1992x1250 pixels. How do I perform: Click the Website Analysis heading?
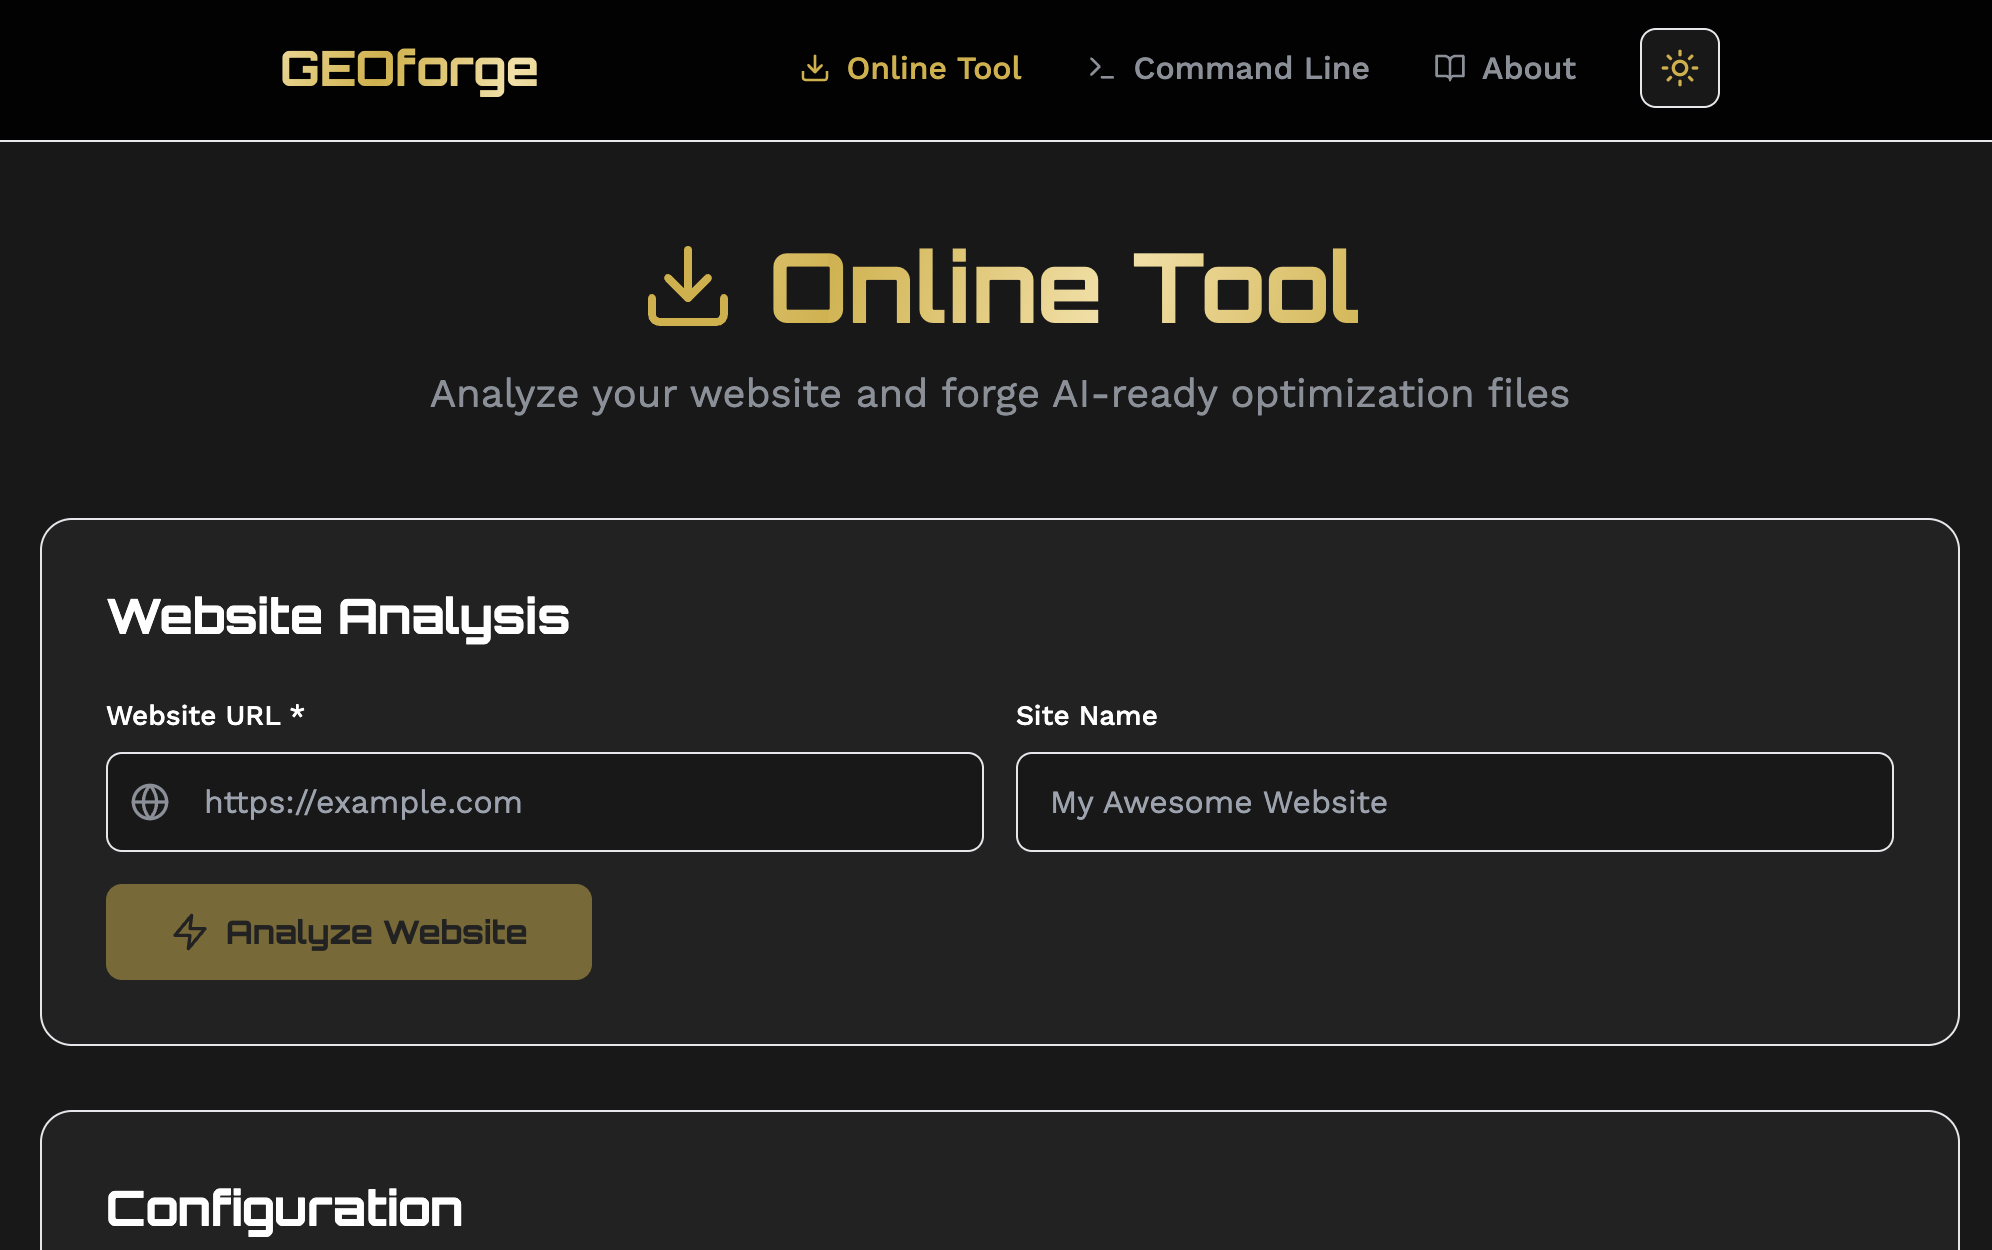tap(338, 617)
